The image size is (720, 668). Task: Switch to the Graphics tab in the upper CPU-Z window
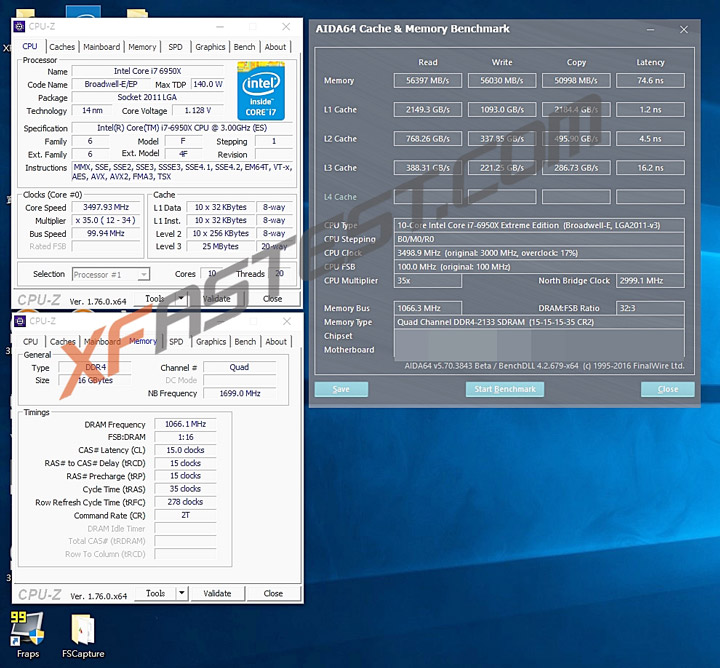click(210, 47)
